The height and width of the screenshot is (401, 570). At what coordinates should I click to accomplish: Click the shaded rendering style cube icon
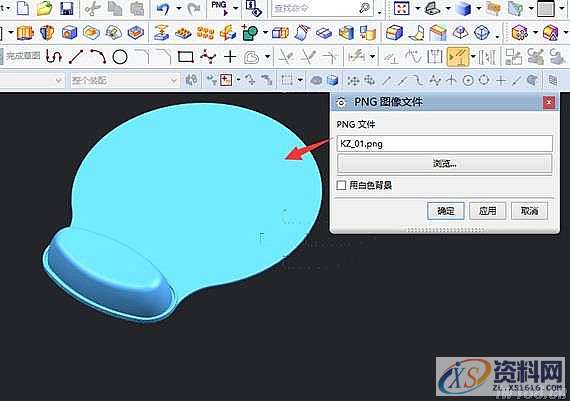click(x=463, y=8)
